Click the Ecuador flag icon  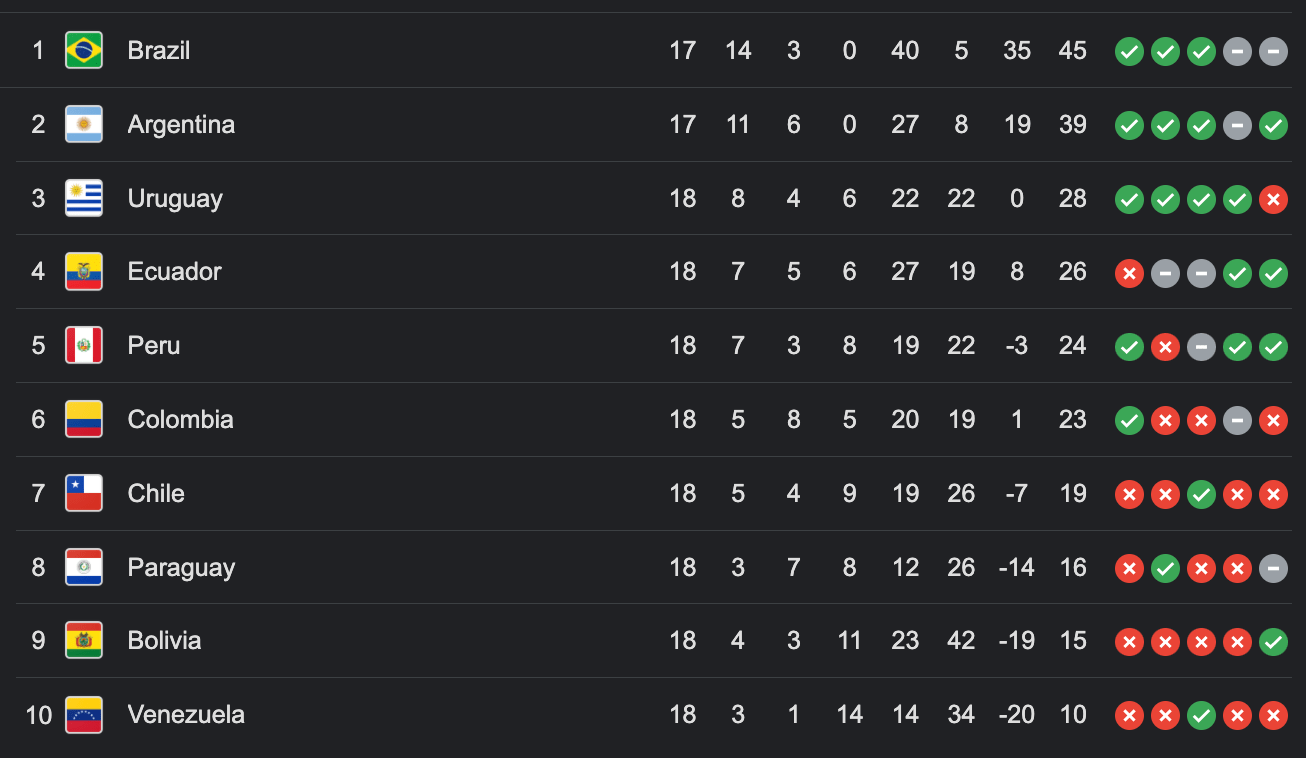pos(84,271)
